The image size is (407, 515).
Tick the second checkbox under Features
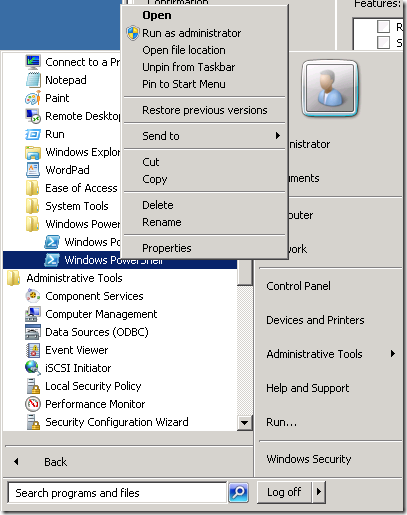coord(383,42)
